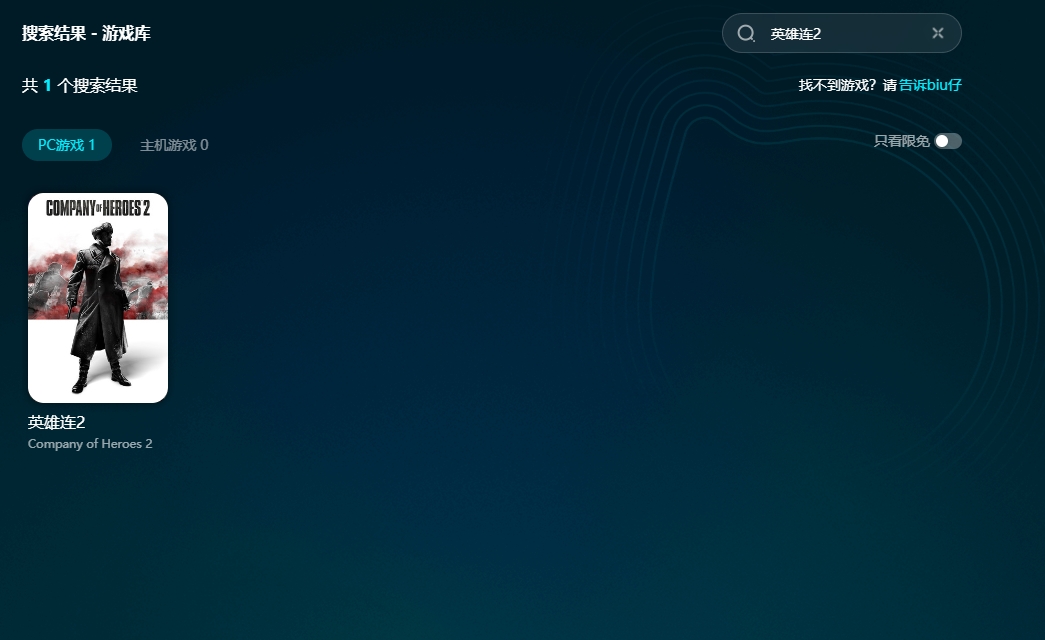Switch to the PC游戏 1 tab
The width and height of the screenshot is (1045, 640).
67,145
